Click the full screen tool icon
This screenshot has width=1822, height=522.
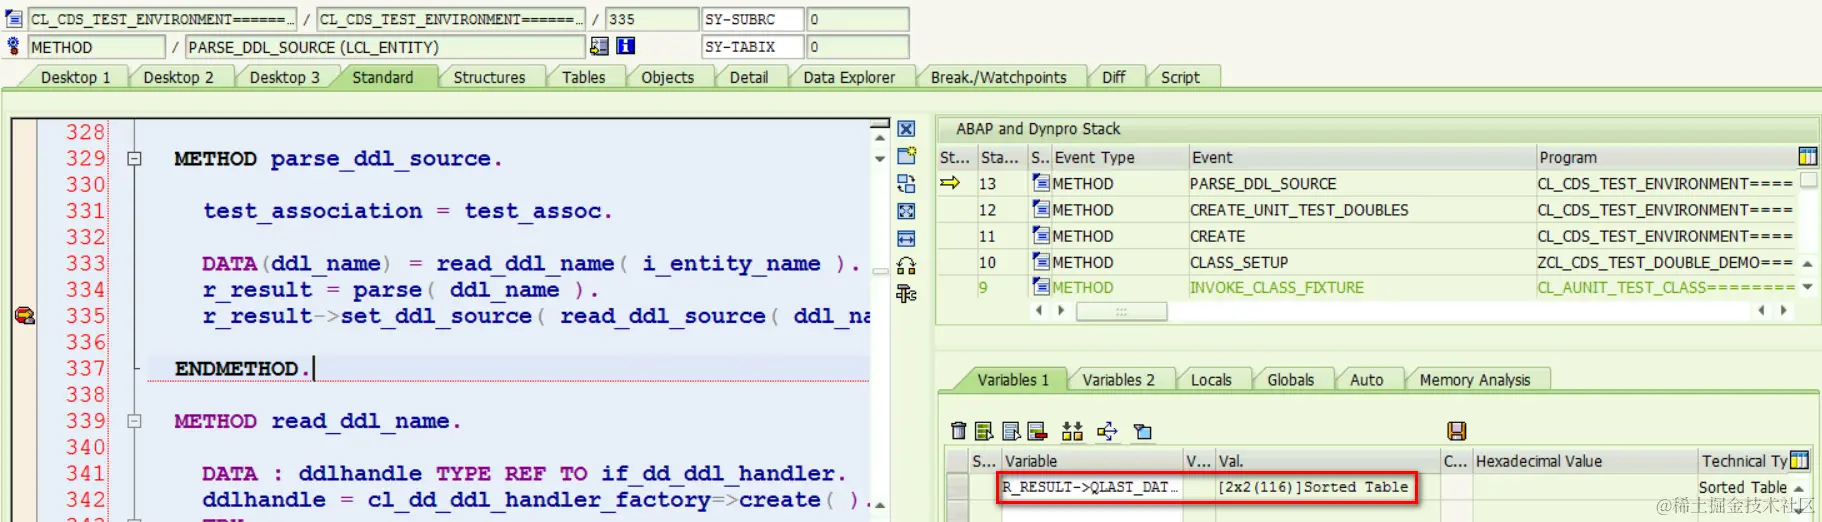[906, 211]
